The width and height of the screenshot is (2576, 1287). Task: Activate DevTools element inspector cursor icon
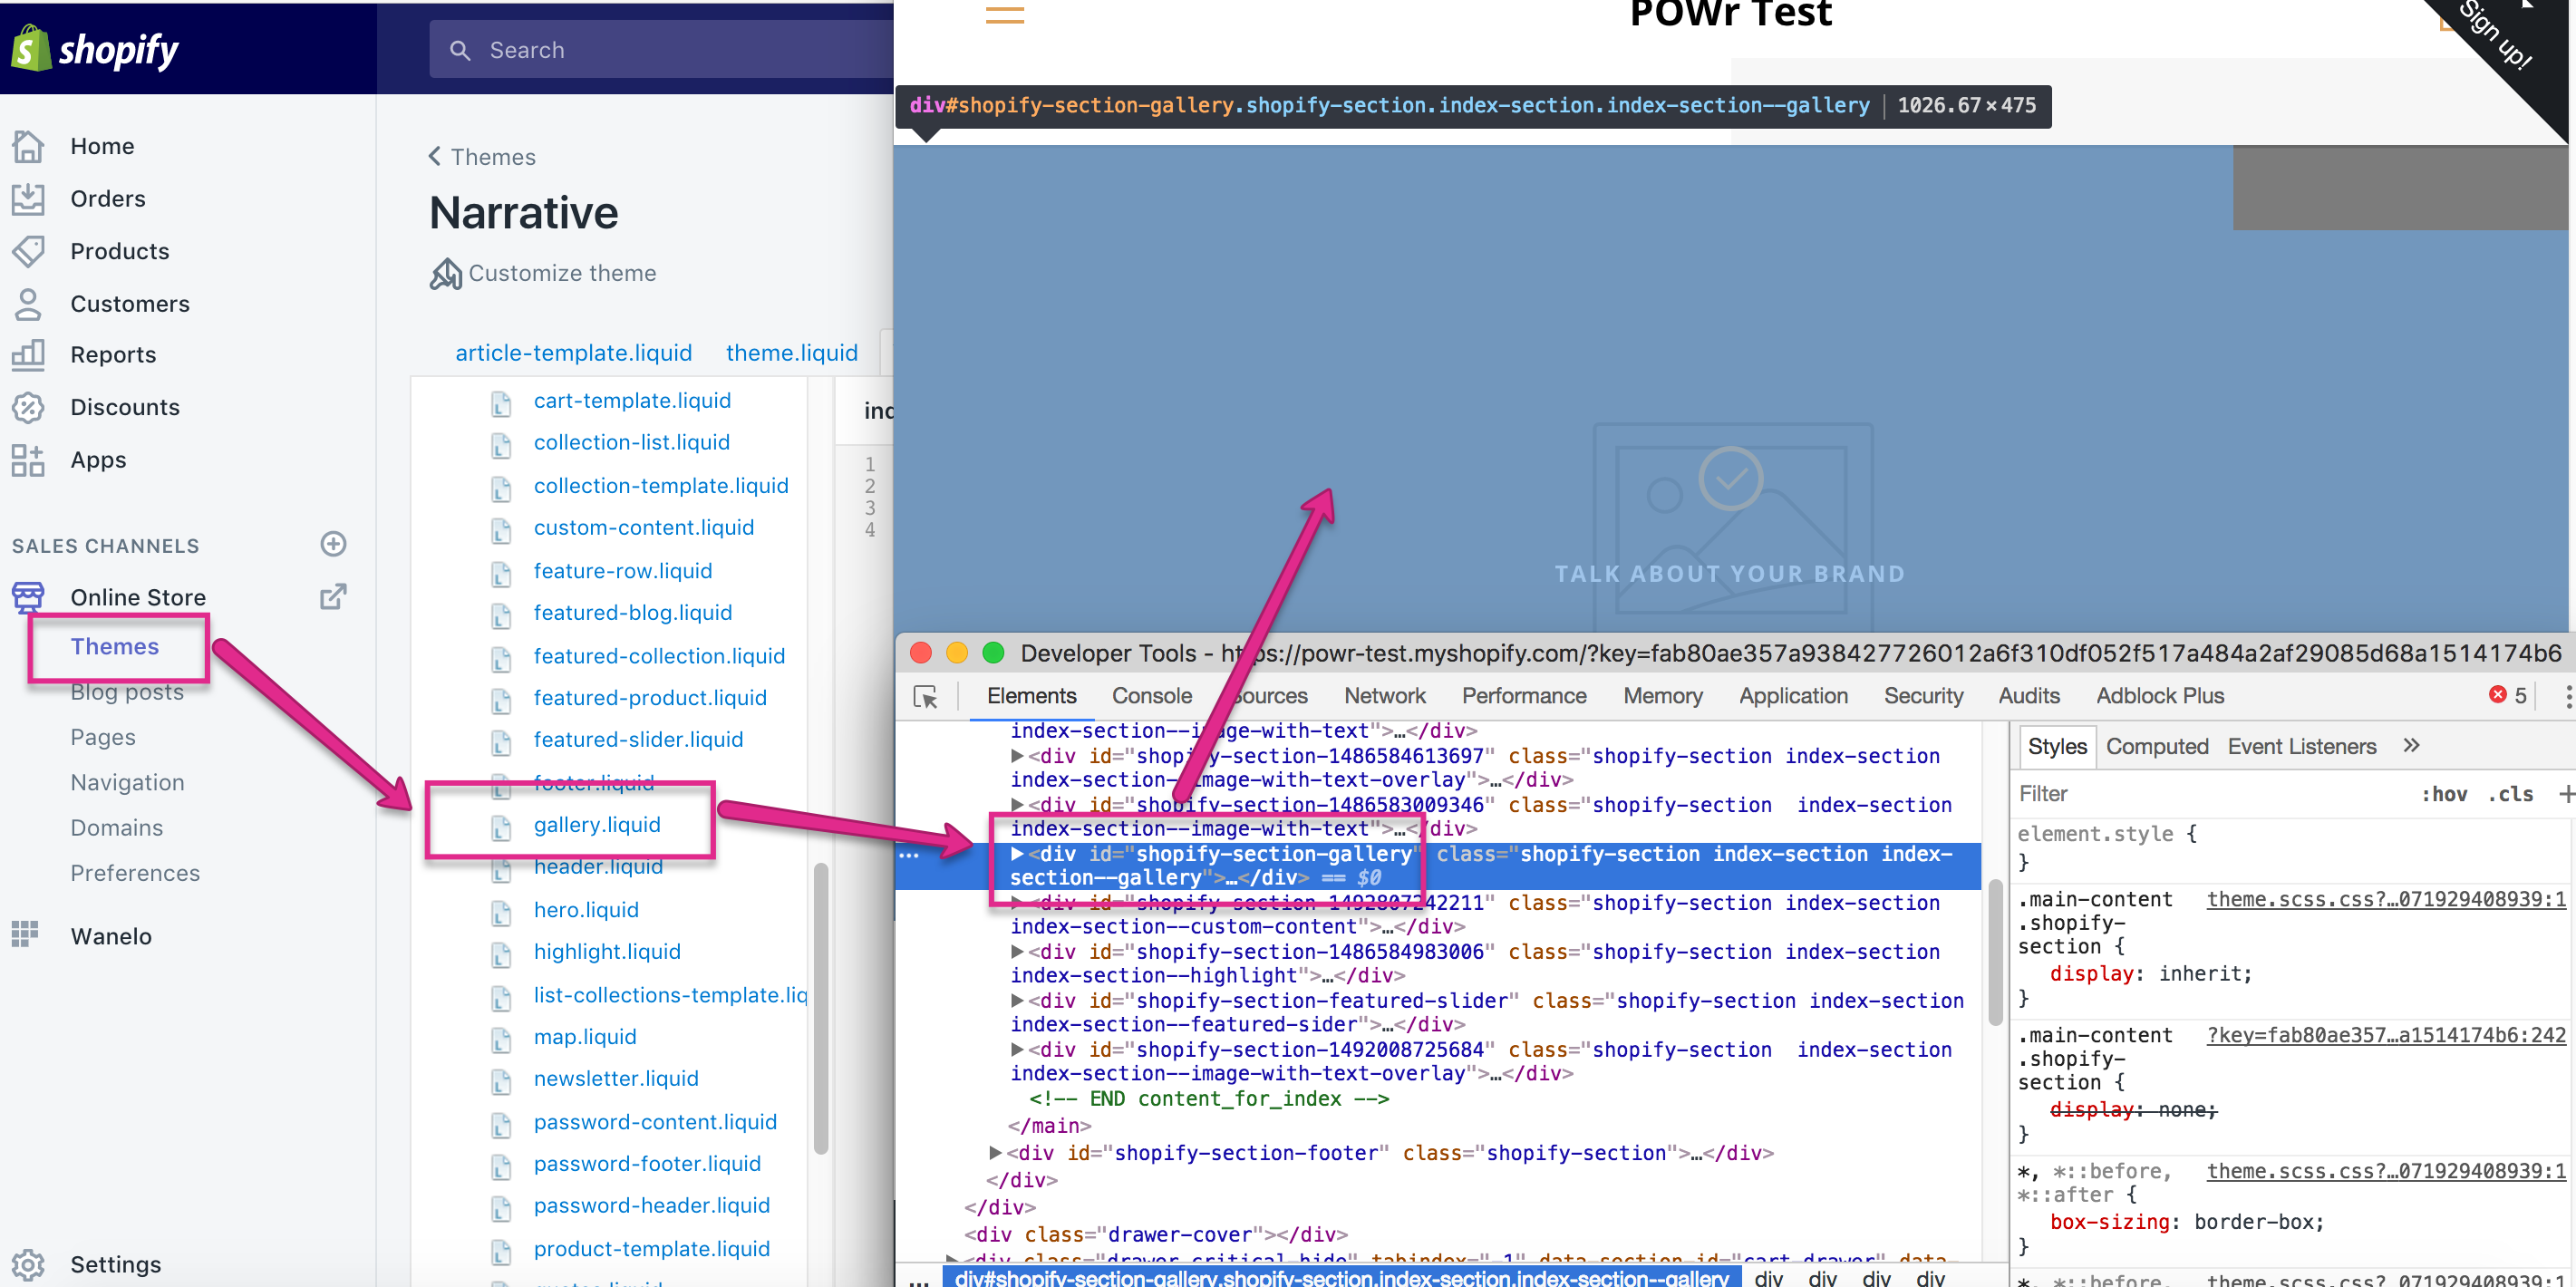coord(926,697)
